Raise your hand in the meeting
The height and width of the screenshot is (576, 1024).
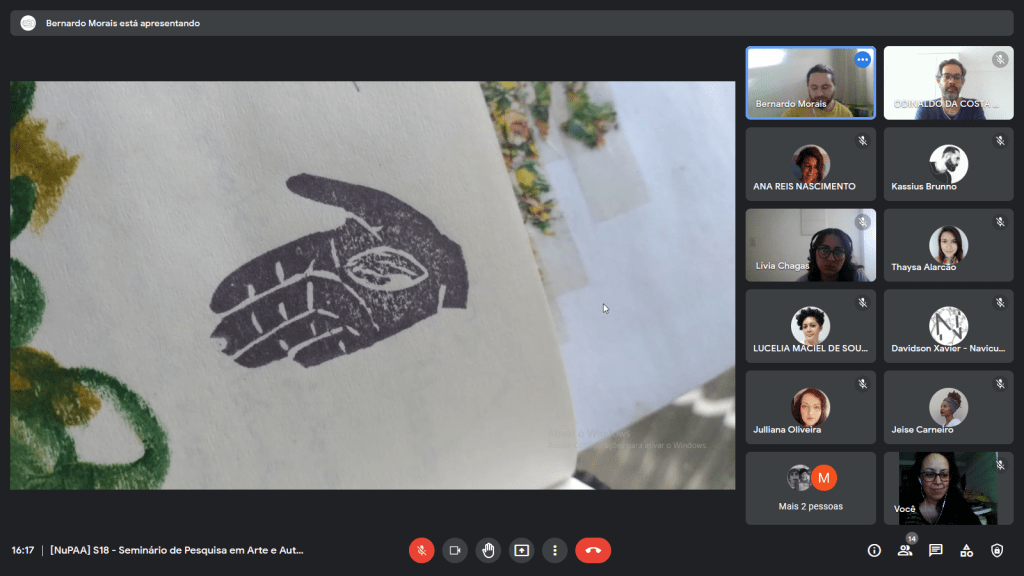[488, 550]
